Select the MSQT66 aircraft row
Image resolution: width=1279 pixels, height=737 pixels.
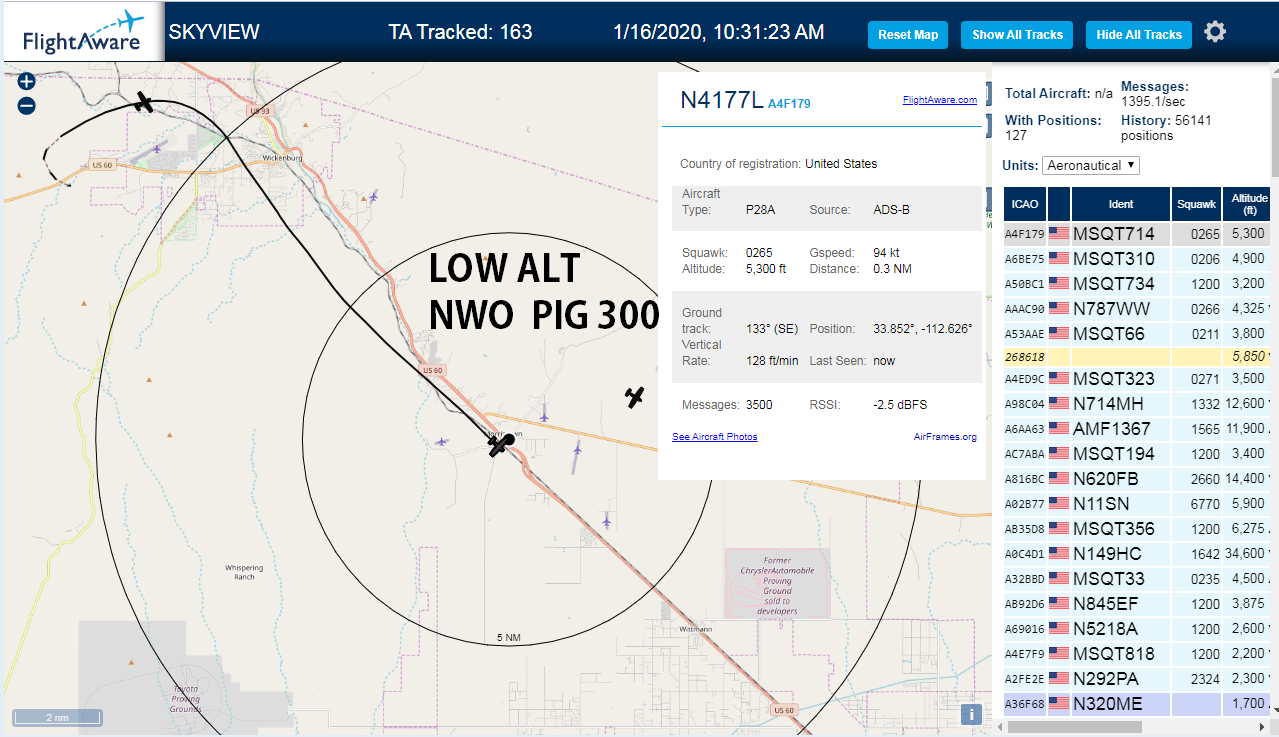pyautogui.click(x=1137, y=334)
